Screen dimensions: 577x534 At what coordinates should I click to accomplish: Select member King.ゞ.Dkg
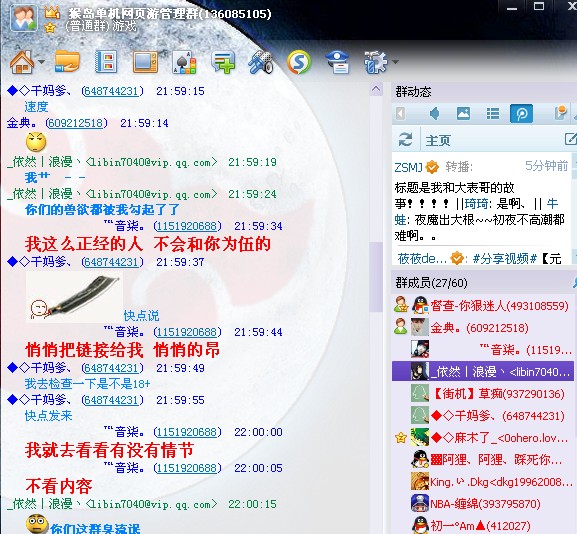482,482
